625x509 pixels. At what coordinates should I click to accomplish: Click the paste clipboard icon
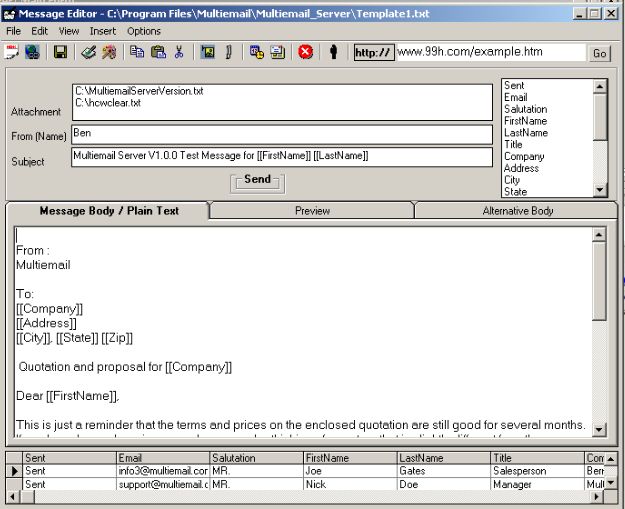click(x=157, y=53)
